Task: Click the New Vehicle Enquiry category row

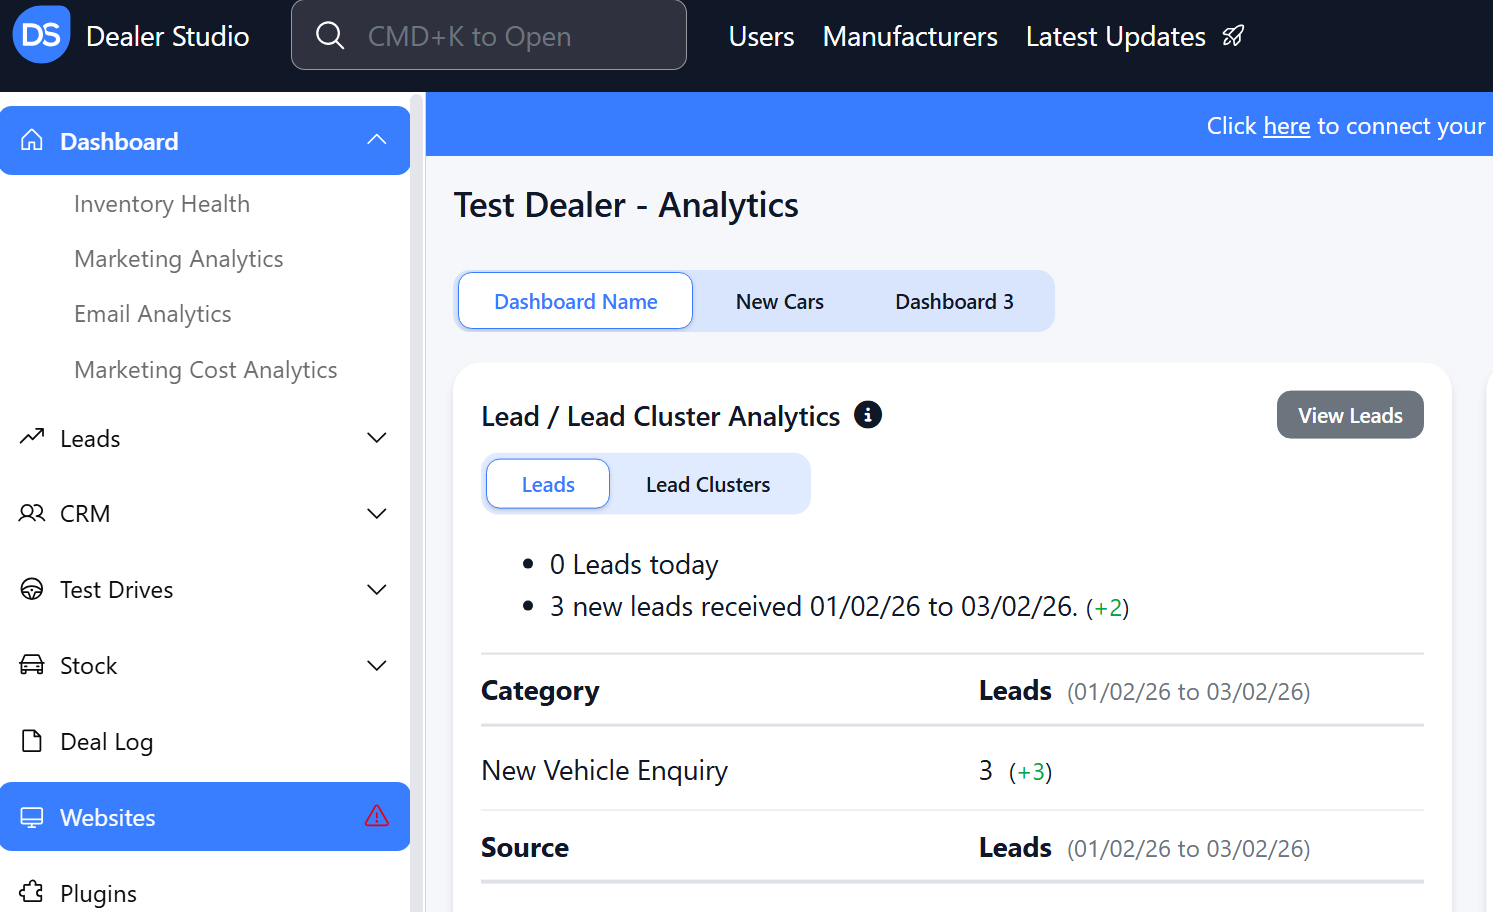Action: [x=952, y=770]
